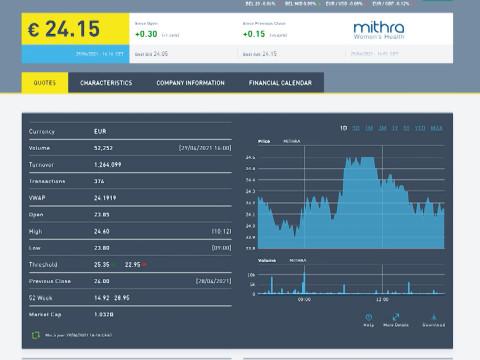
Task: Select the 5D chart range
Action: click(356, 128)
